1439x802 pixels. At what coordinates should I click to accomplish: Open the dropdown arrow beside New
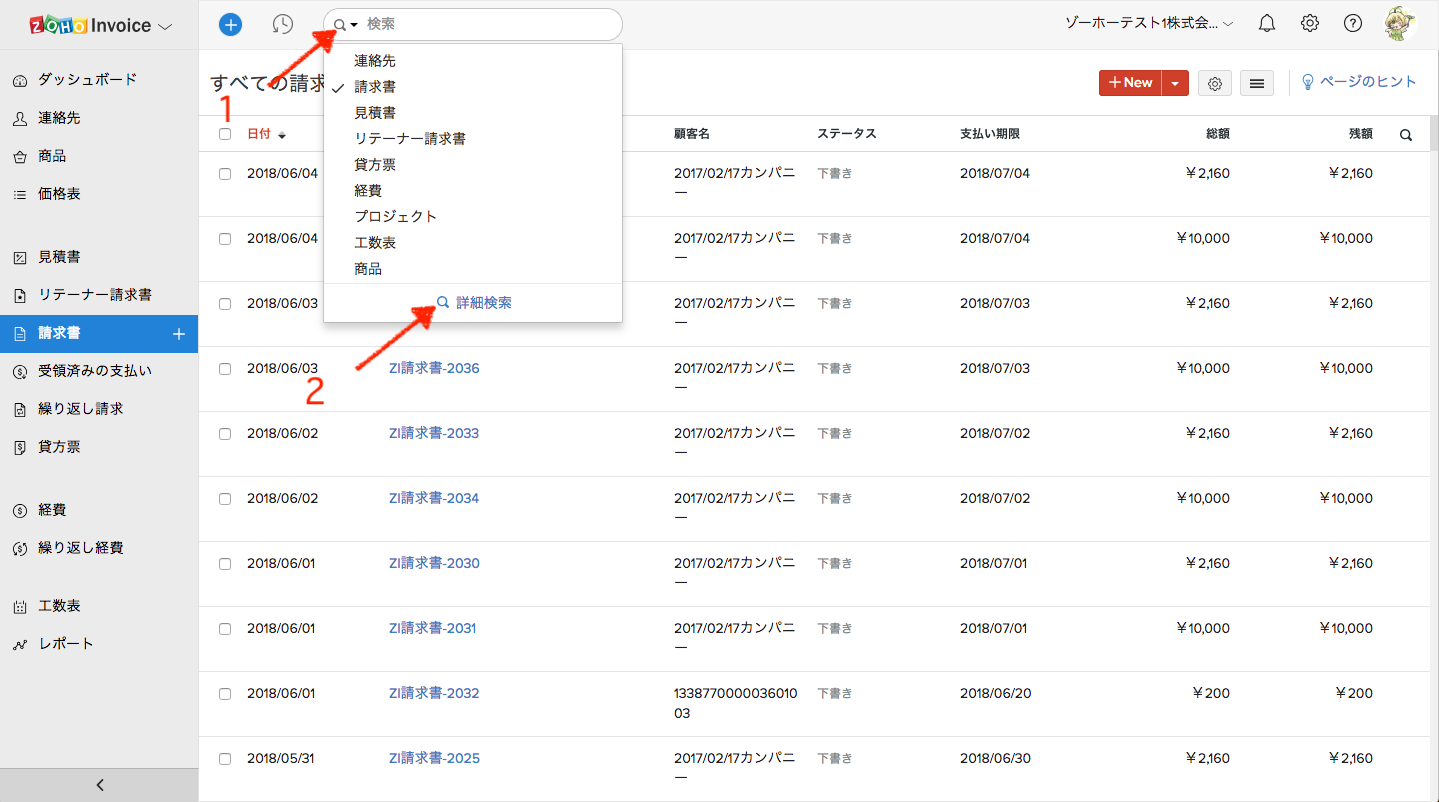[x=1175, y=83]
